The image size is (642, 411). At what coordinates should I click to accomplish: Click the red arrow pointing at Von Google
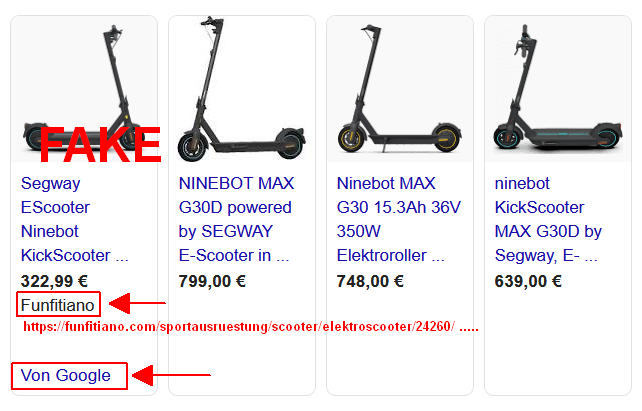click(171, 375)
